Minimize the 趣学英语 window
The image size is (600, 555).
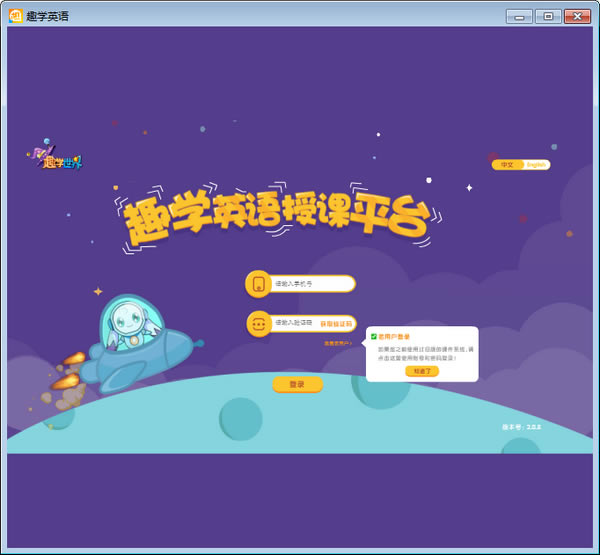pos(519,16)
